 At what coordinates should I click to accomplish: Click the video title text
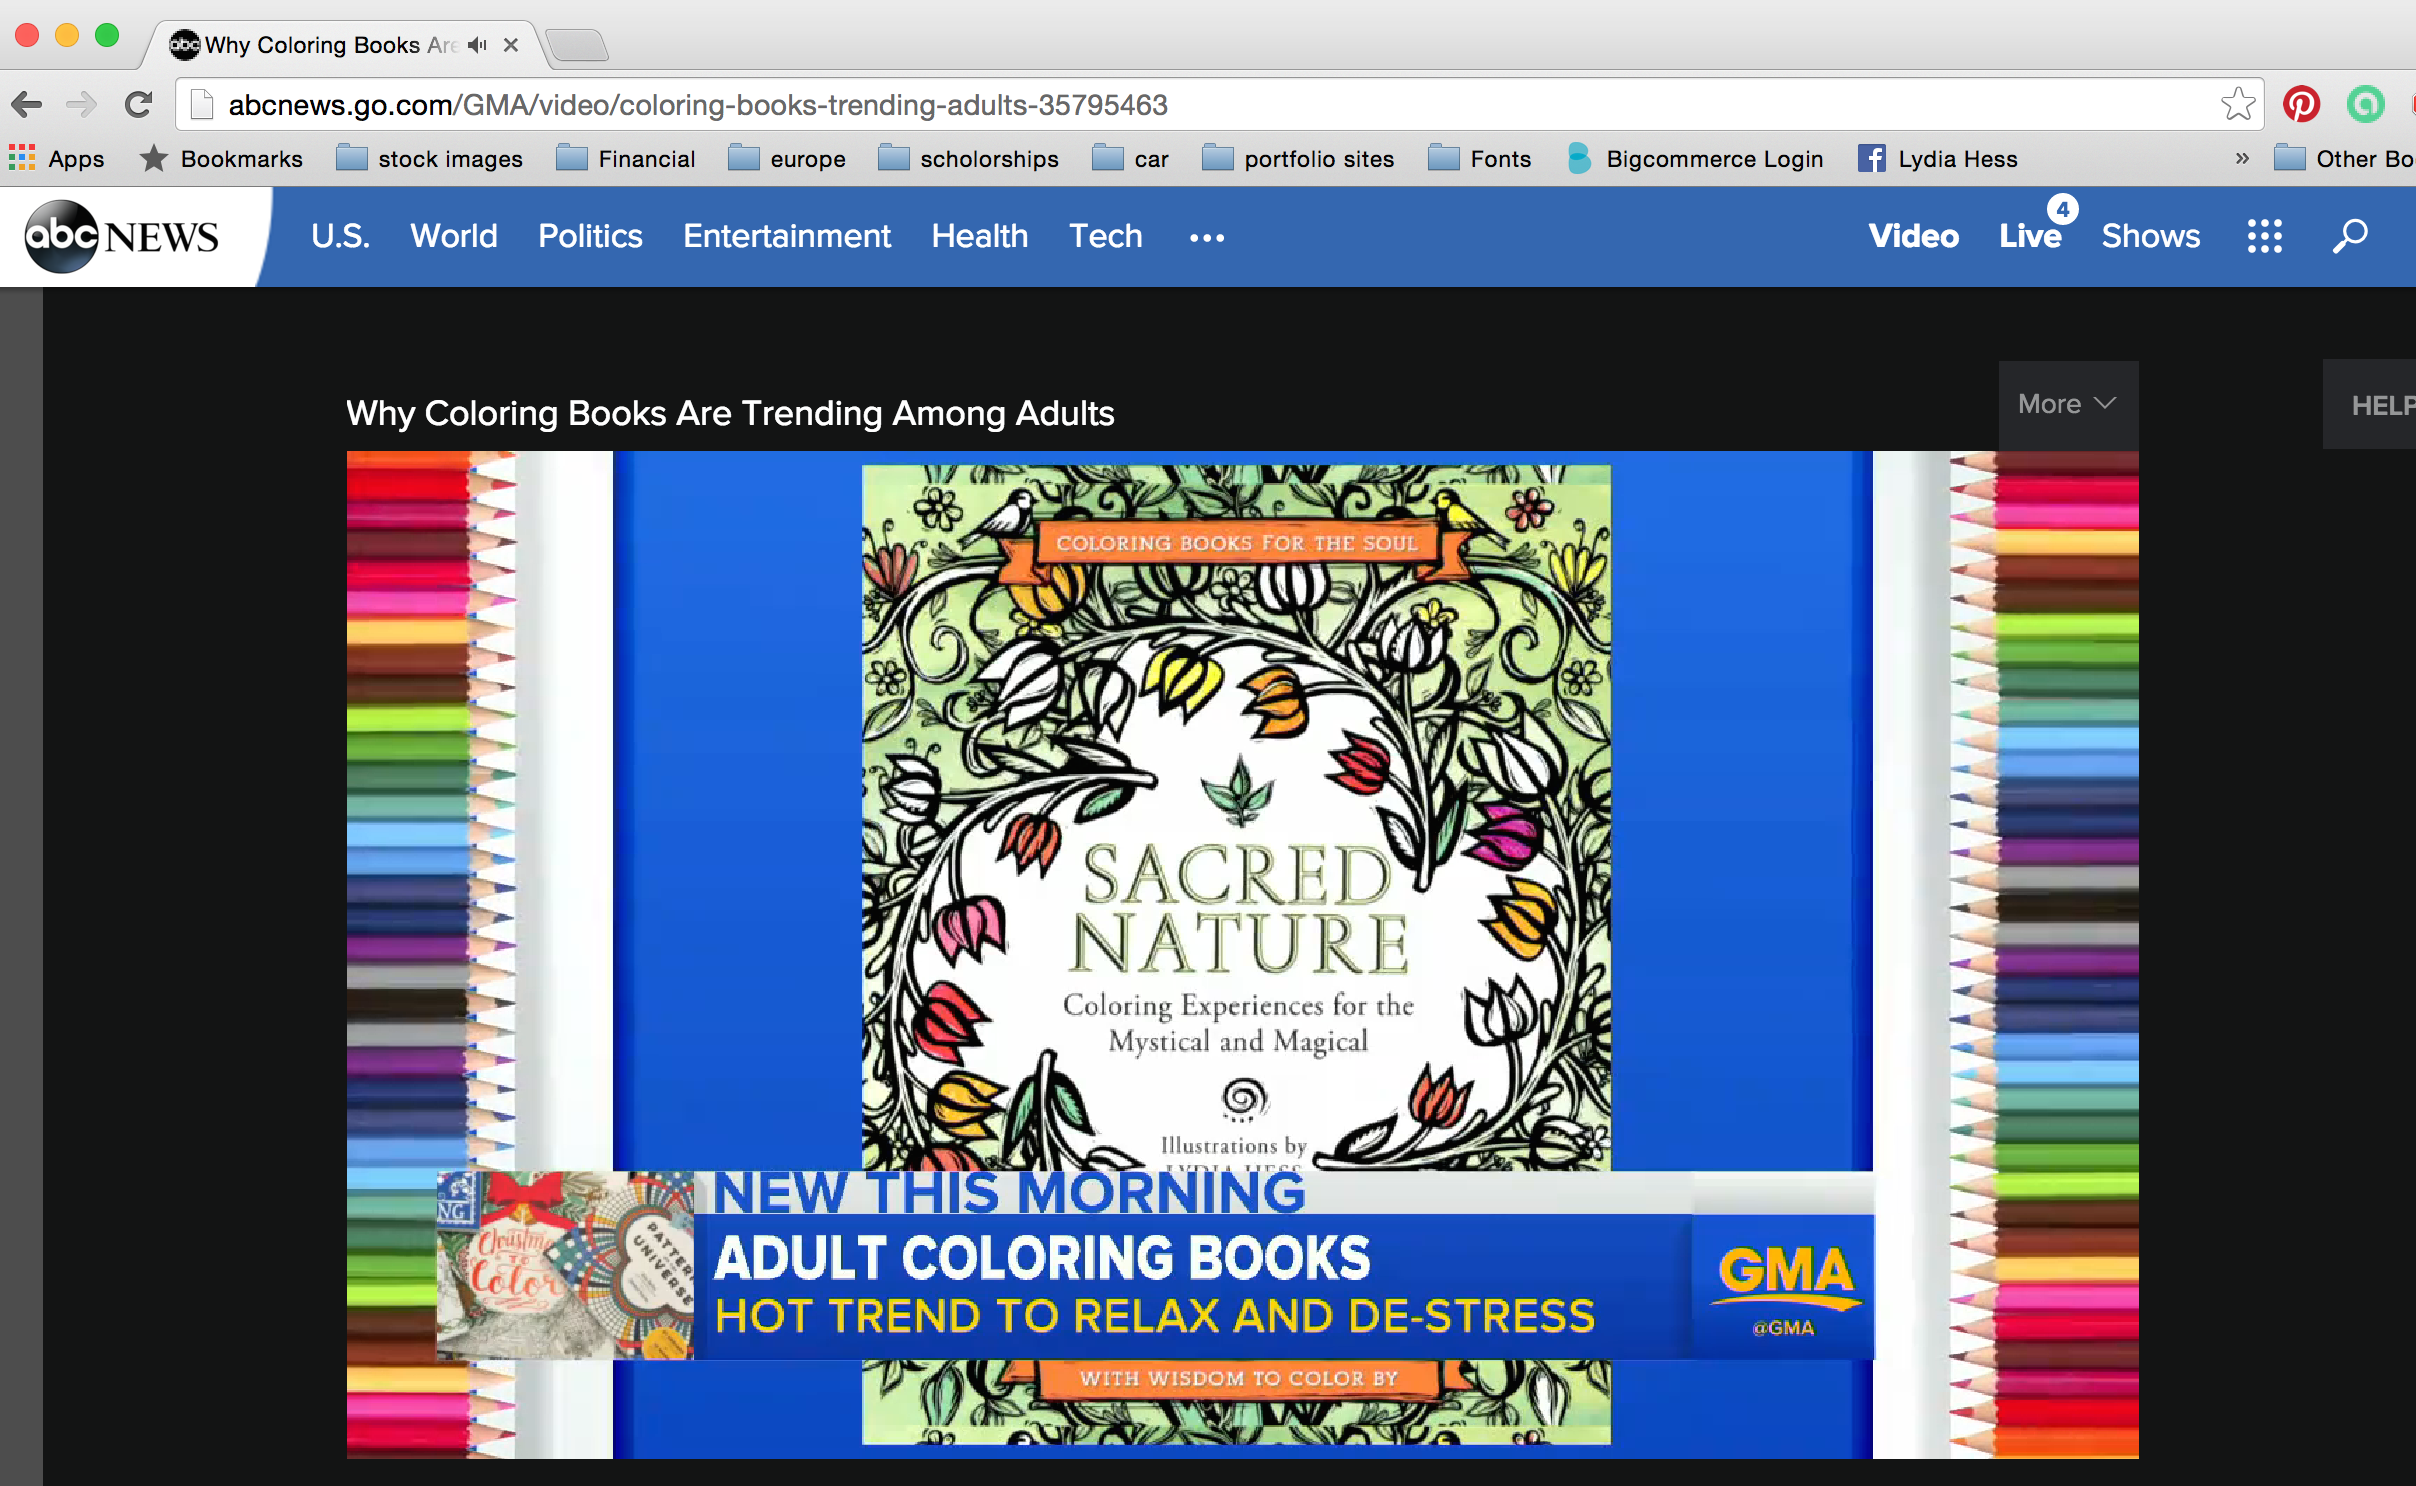coord(730,413)
